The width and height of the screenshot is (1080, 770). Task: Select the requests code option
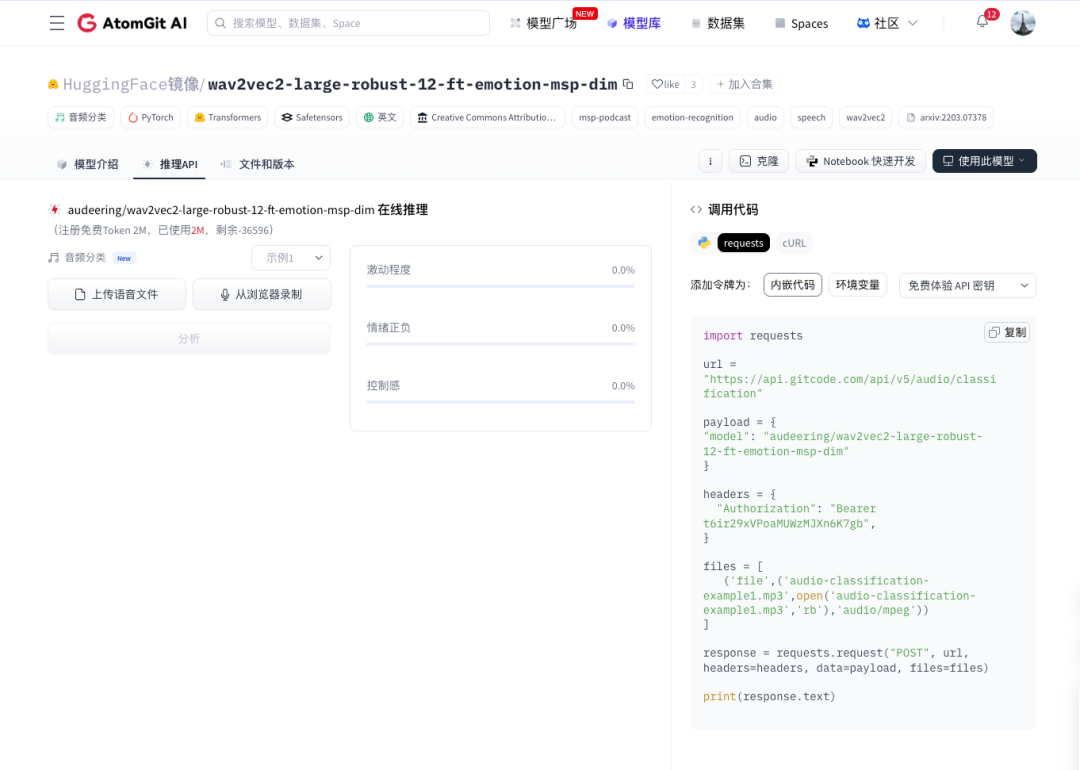pyautogui.click(x=743, y=242)
